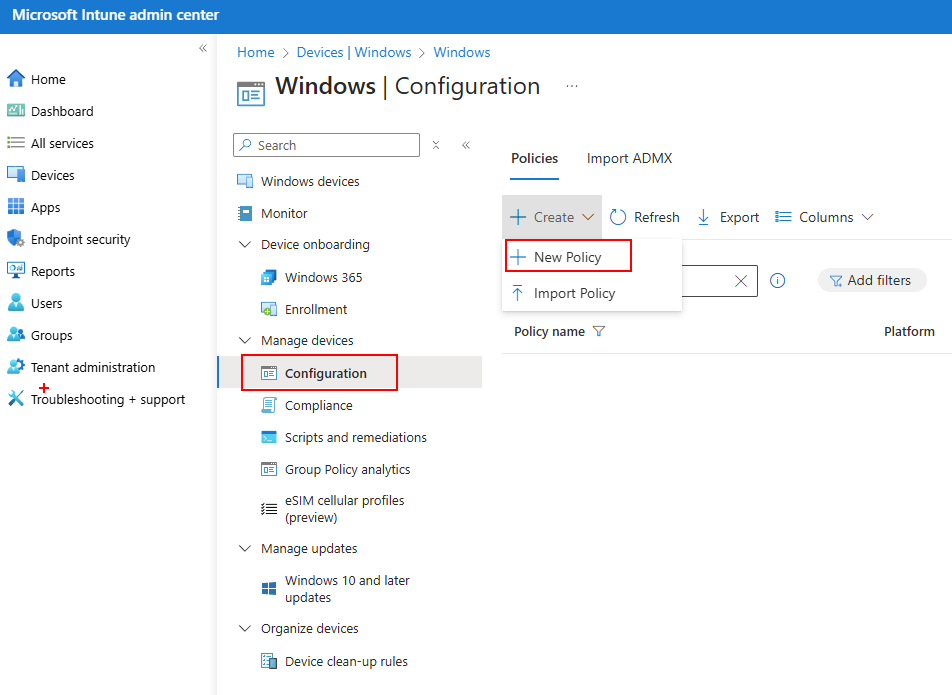
Task: Open the Troubleshooting + support tools icon
Action: pyautogui.click(x=16, y=399)
